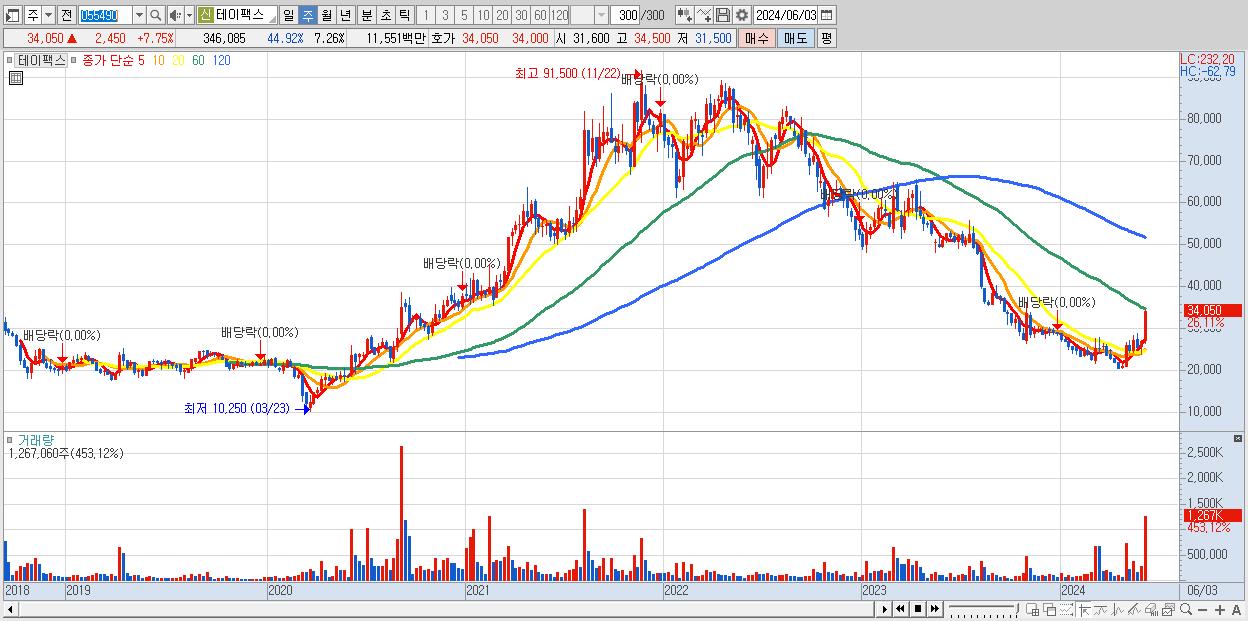Select the 월 monthly period
This screenshot has width=1248, height=621.
[x=326, y=15]
